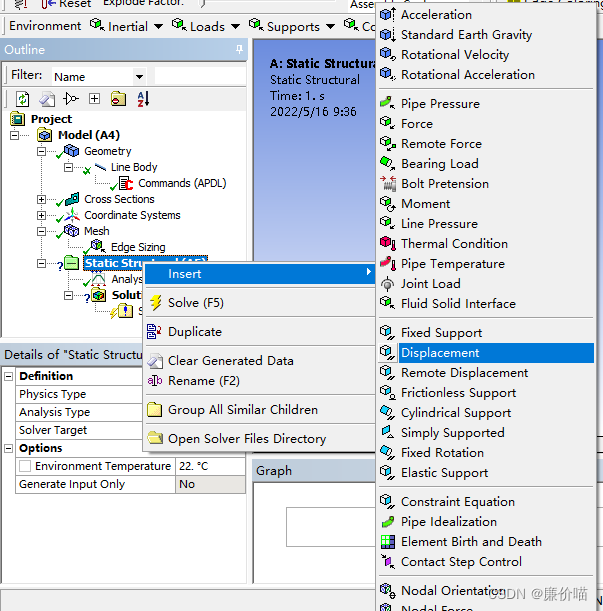Click the refresh icon in Outline toolbar
Screen dimensions: 603x611
click(23, 99)
